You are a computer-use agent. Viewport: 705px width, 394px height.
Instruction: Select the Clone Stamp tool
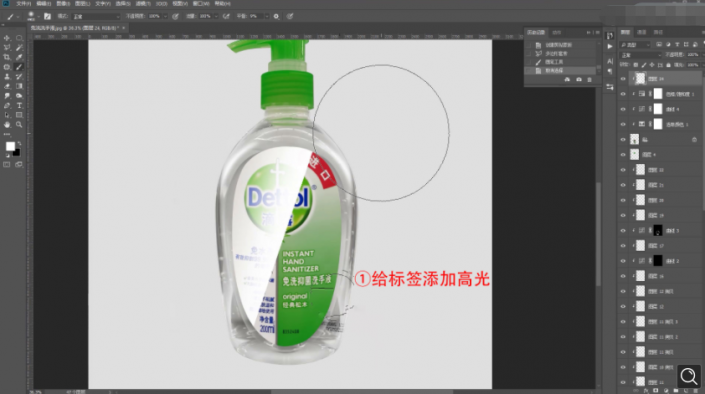point(7,76)
